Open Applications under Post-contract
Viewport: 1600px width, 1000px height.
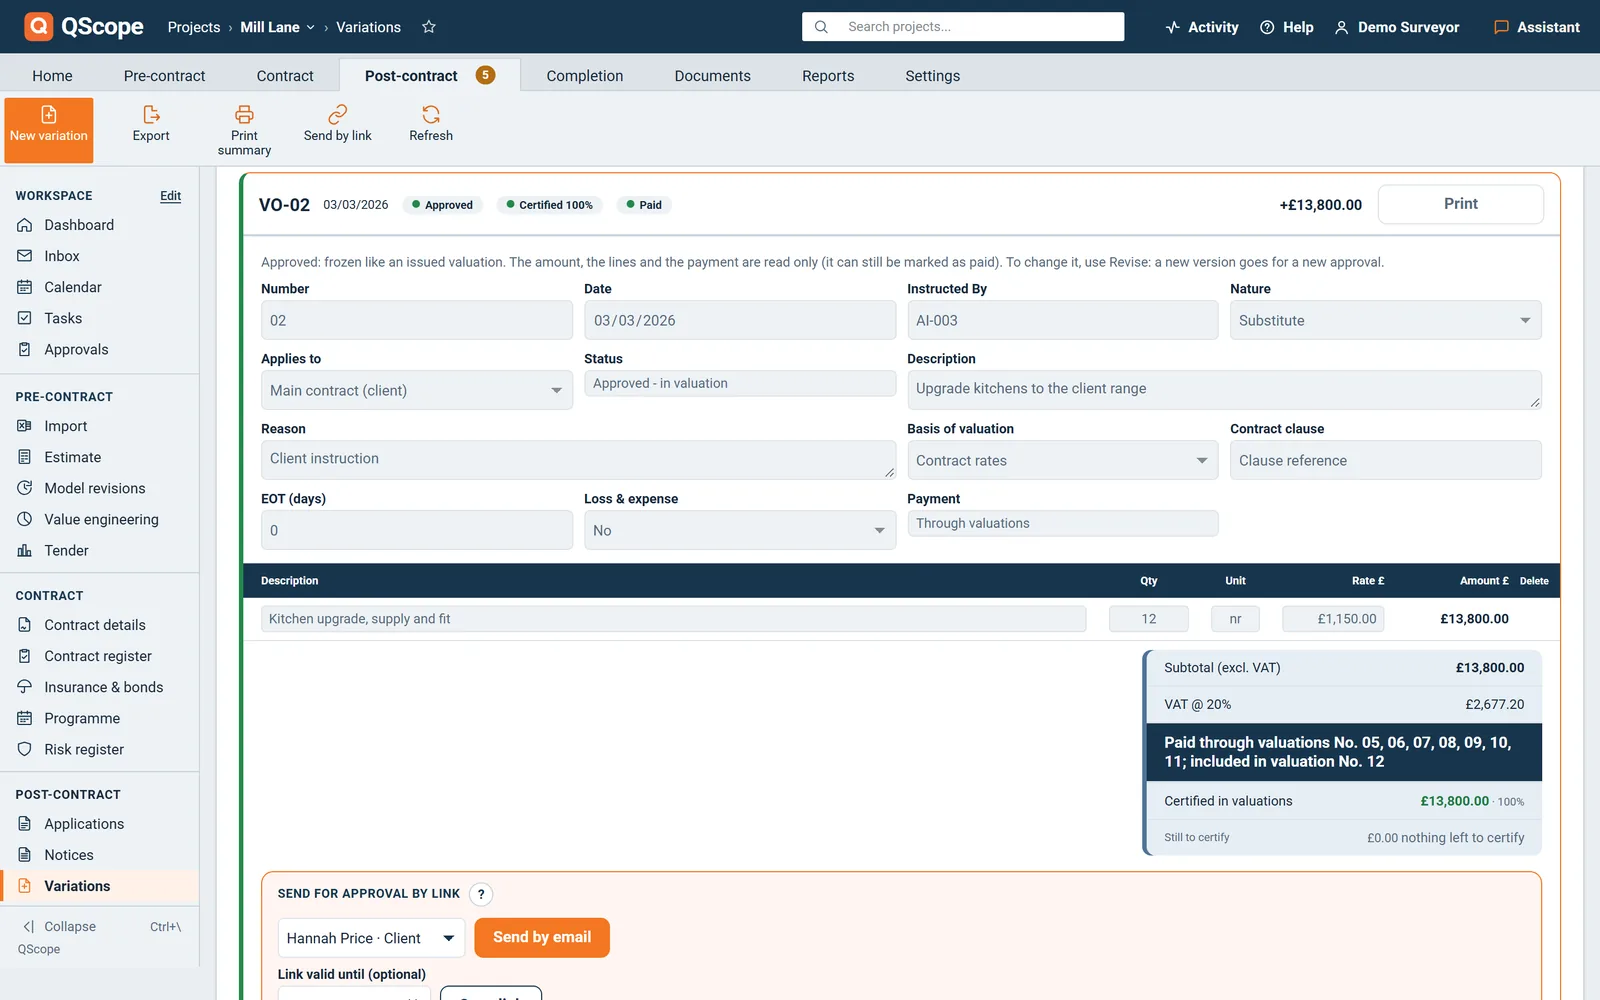[x=99, y=824]
